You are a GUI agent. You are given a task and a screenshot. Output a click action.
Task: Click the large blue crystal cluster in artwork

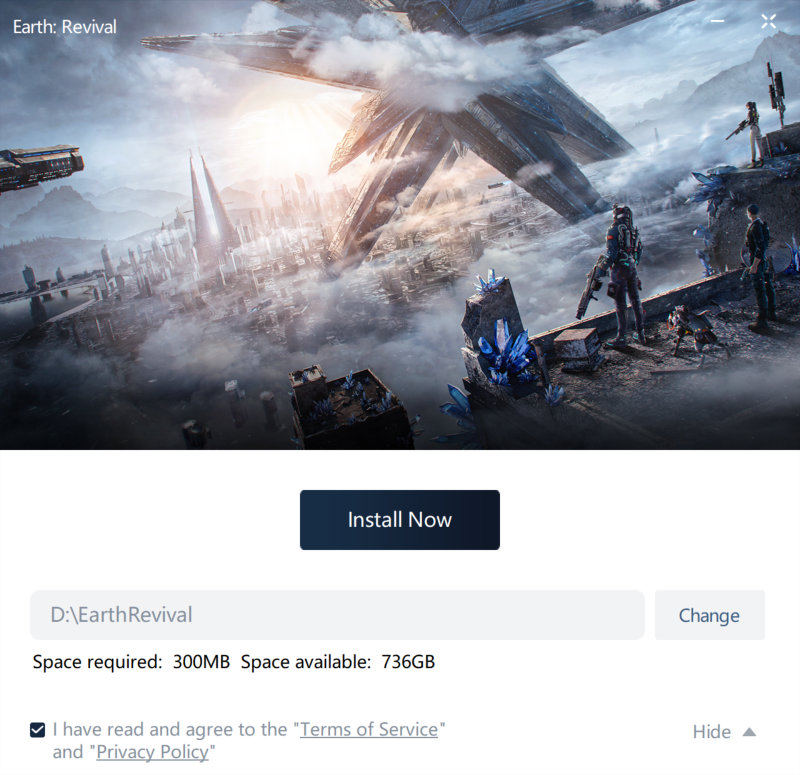[x=506, y=351]
